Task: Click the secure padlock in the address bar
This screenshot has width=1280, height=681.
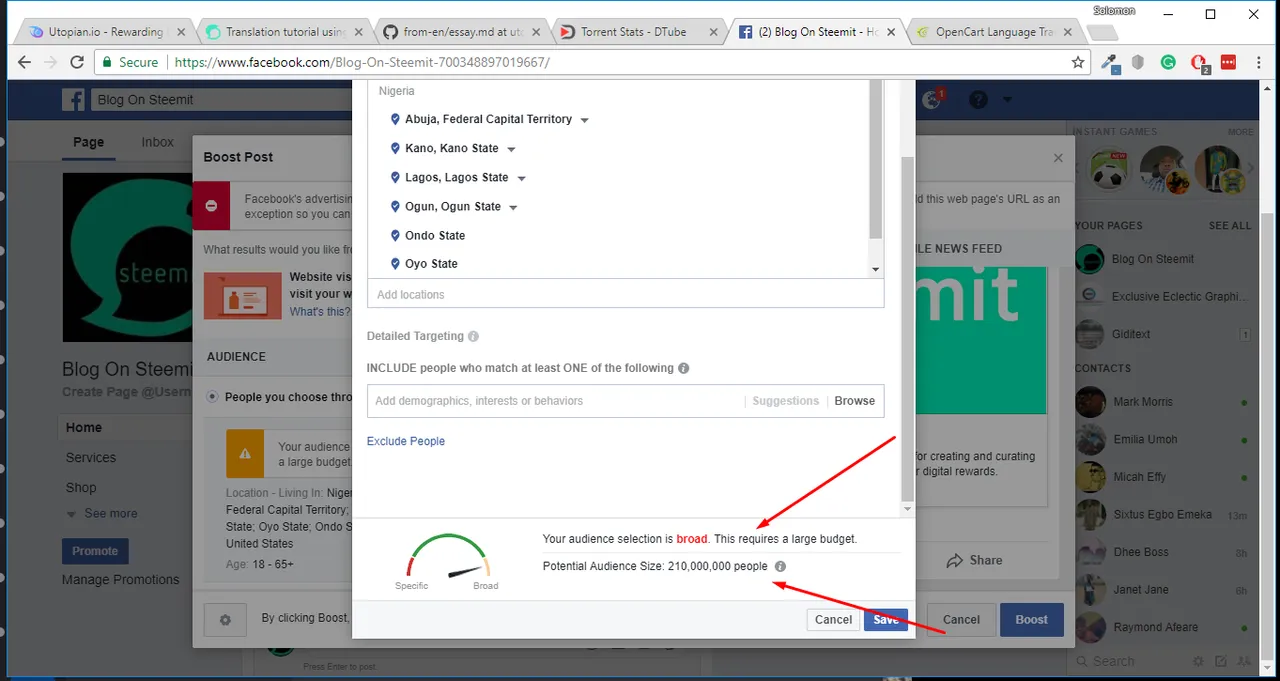Action: [x=107, y=62]
